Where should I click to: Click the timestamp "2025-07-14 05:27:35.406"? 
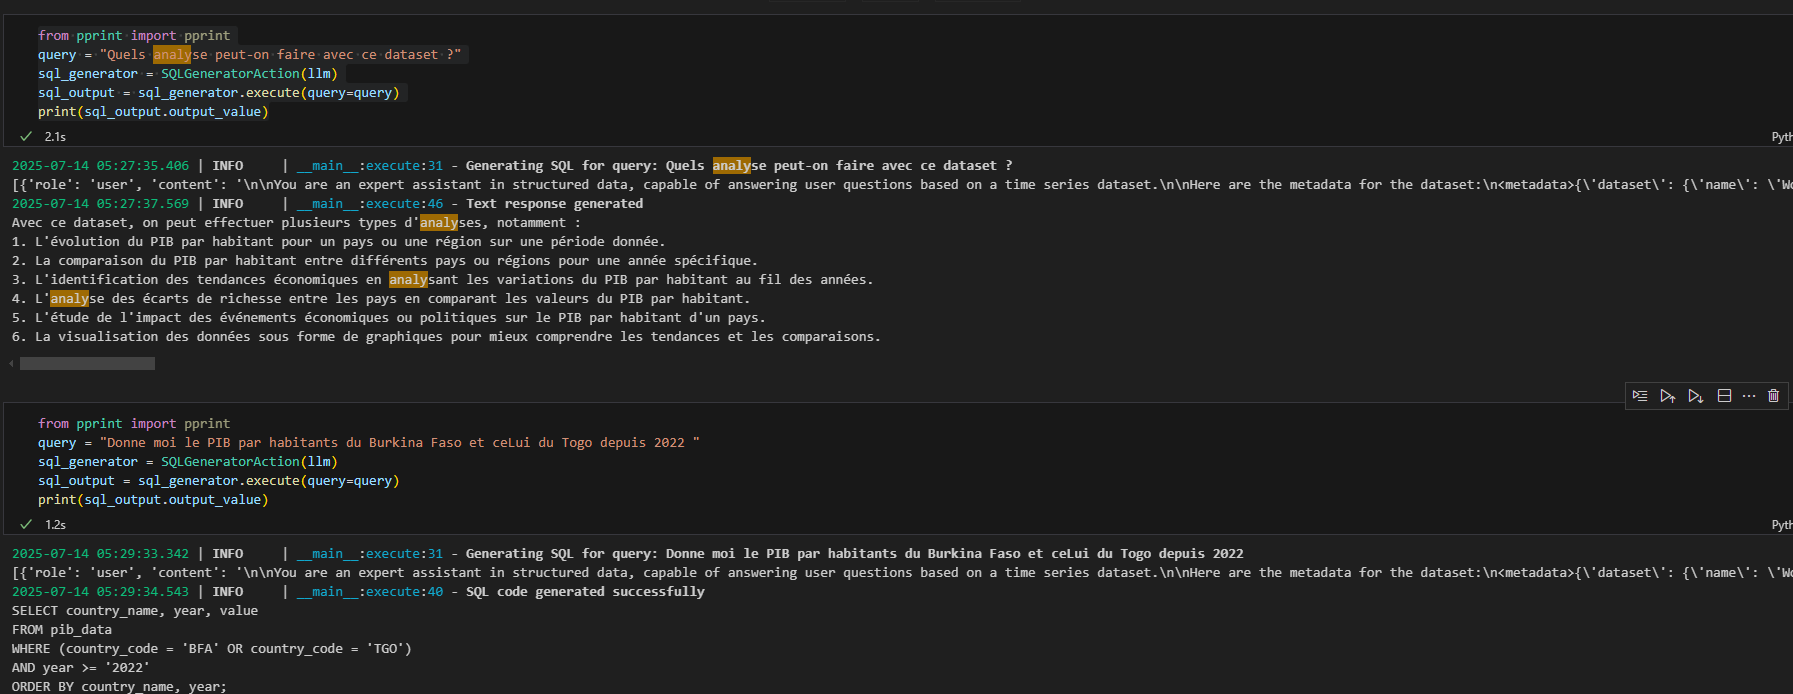point(100,166)
